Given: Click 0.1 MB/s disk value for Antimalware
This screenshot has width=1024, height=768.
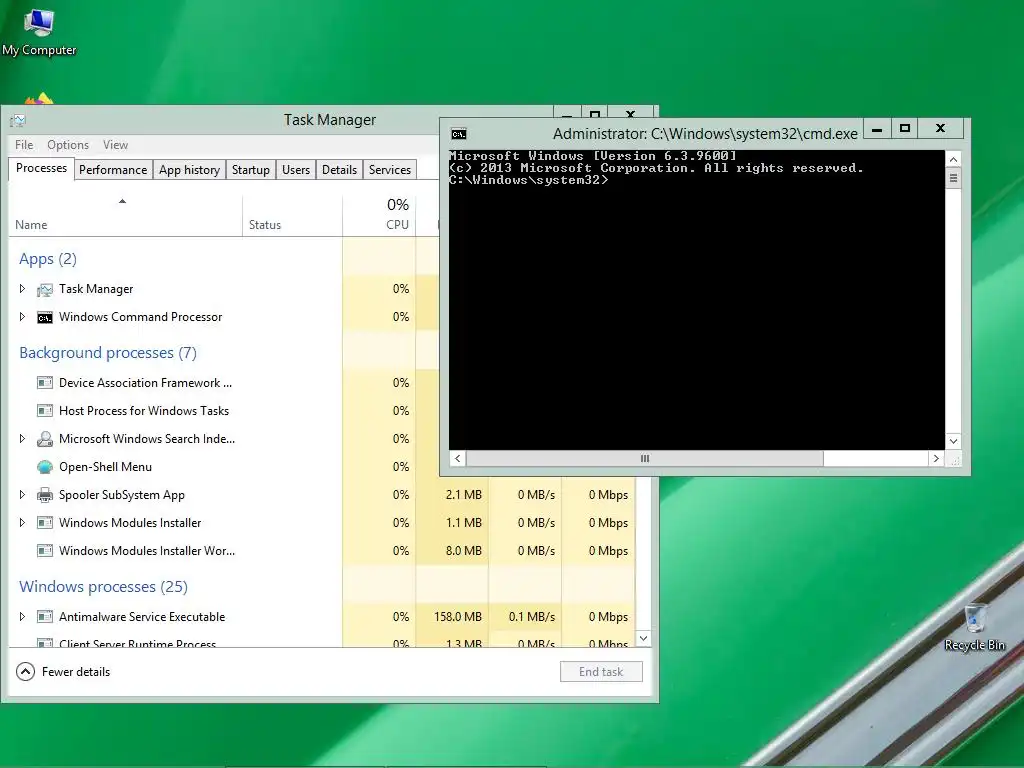Looking at the screenshot, I should click(532, 616).
